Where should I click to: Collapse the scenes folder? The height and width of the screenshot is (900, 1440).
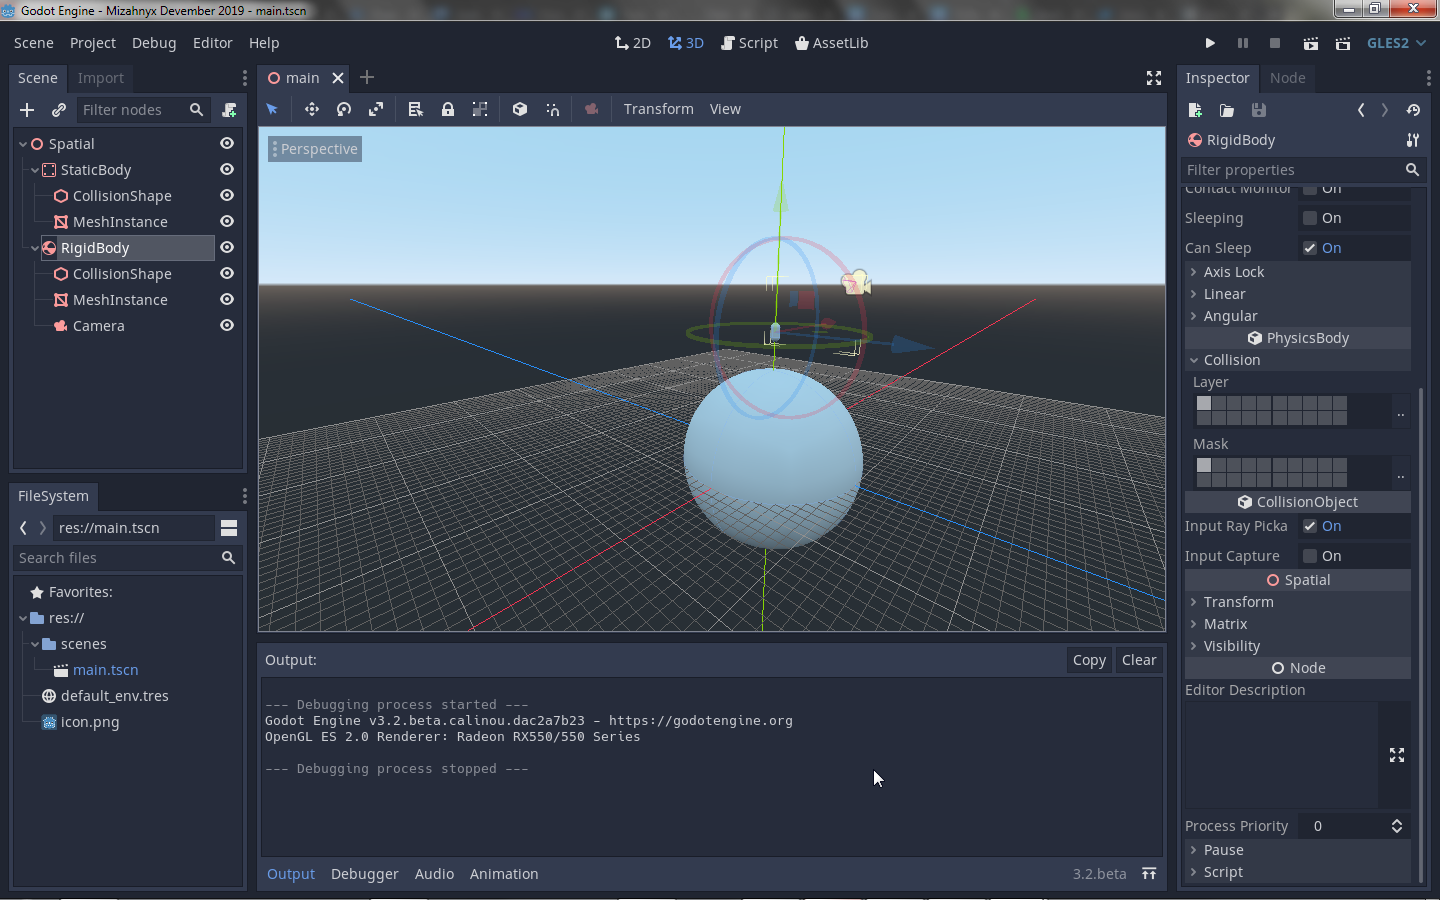(35, 644)
